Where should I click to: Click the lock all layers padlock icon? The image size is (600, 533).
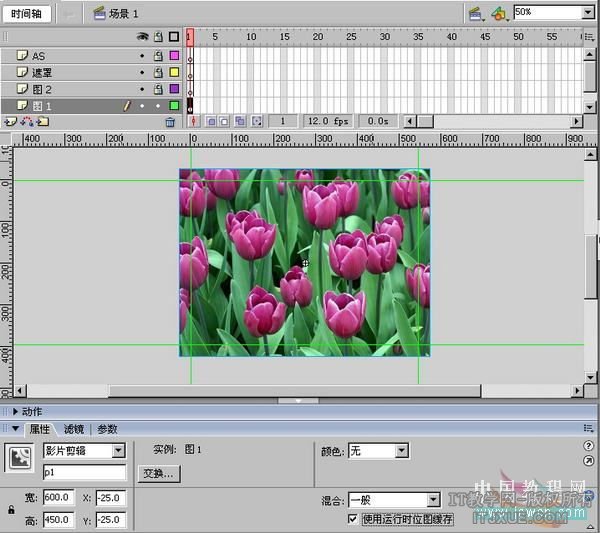pyautogui.click(x=157, y=37)
